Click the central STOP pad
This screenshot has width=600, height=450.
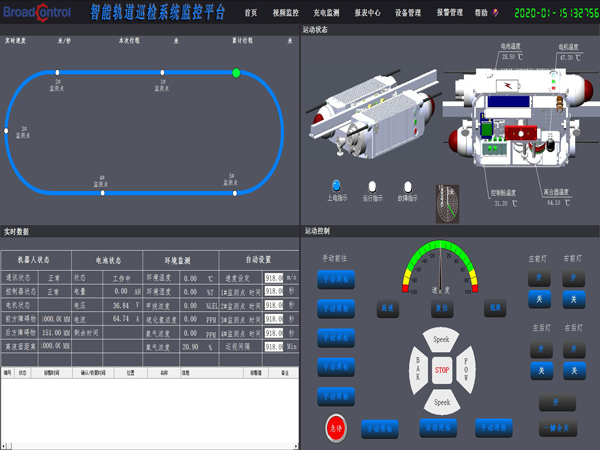442,370
